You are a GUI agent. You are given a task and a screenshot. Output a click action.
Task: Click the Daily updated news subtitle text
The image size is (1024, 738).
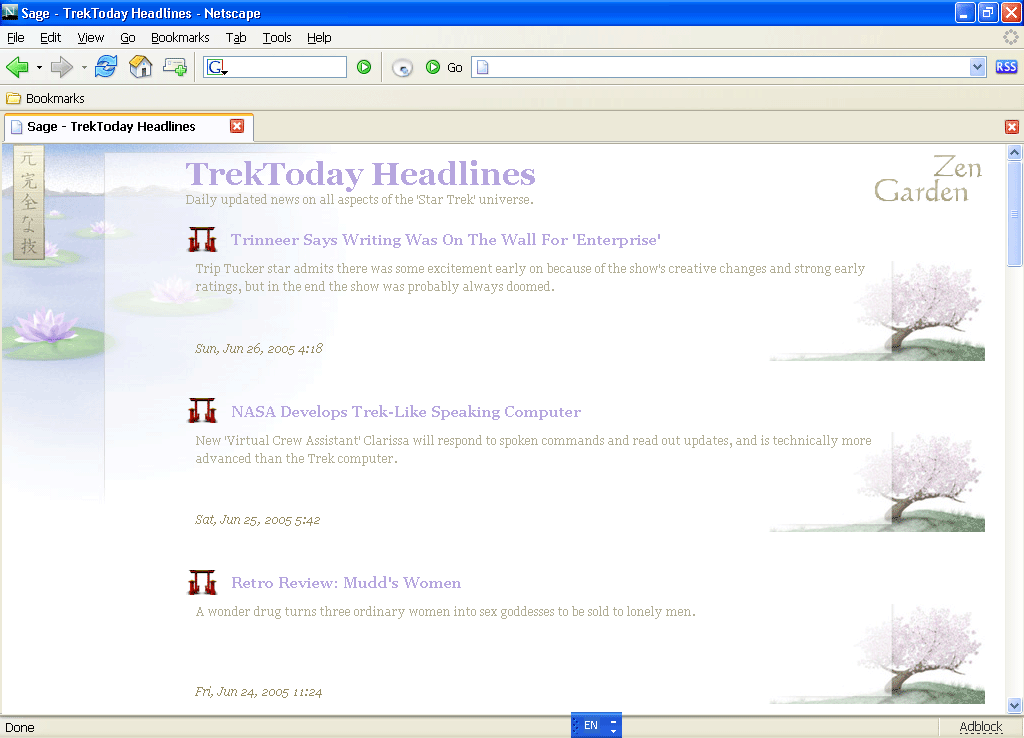click(359, 200)
